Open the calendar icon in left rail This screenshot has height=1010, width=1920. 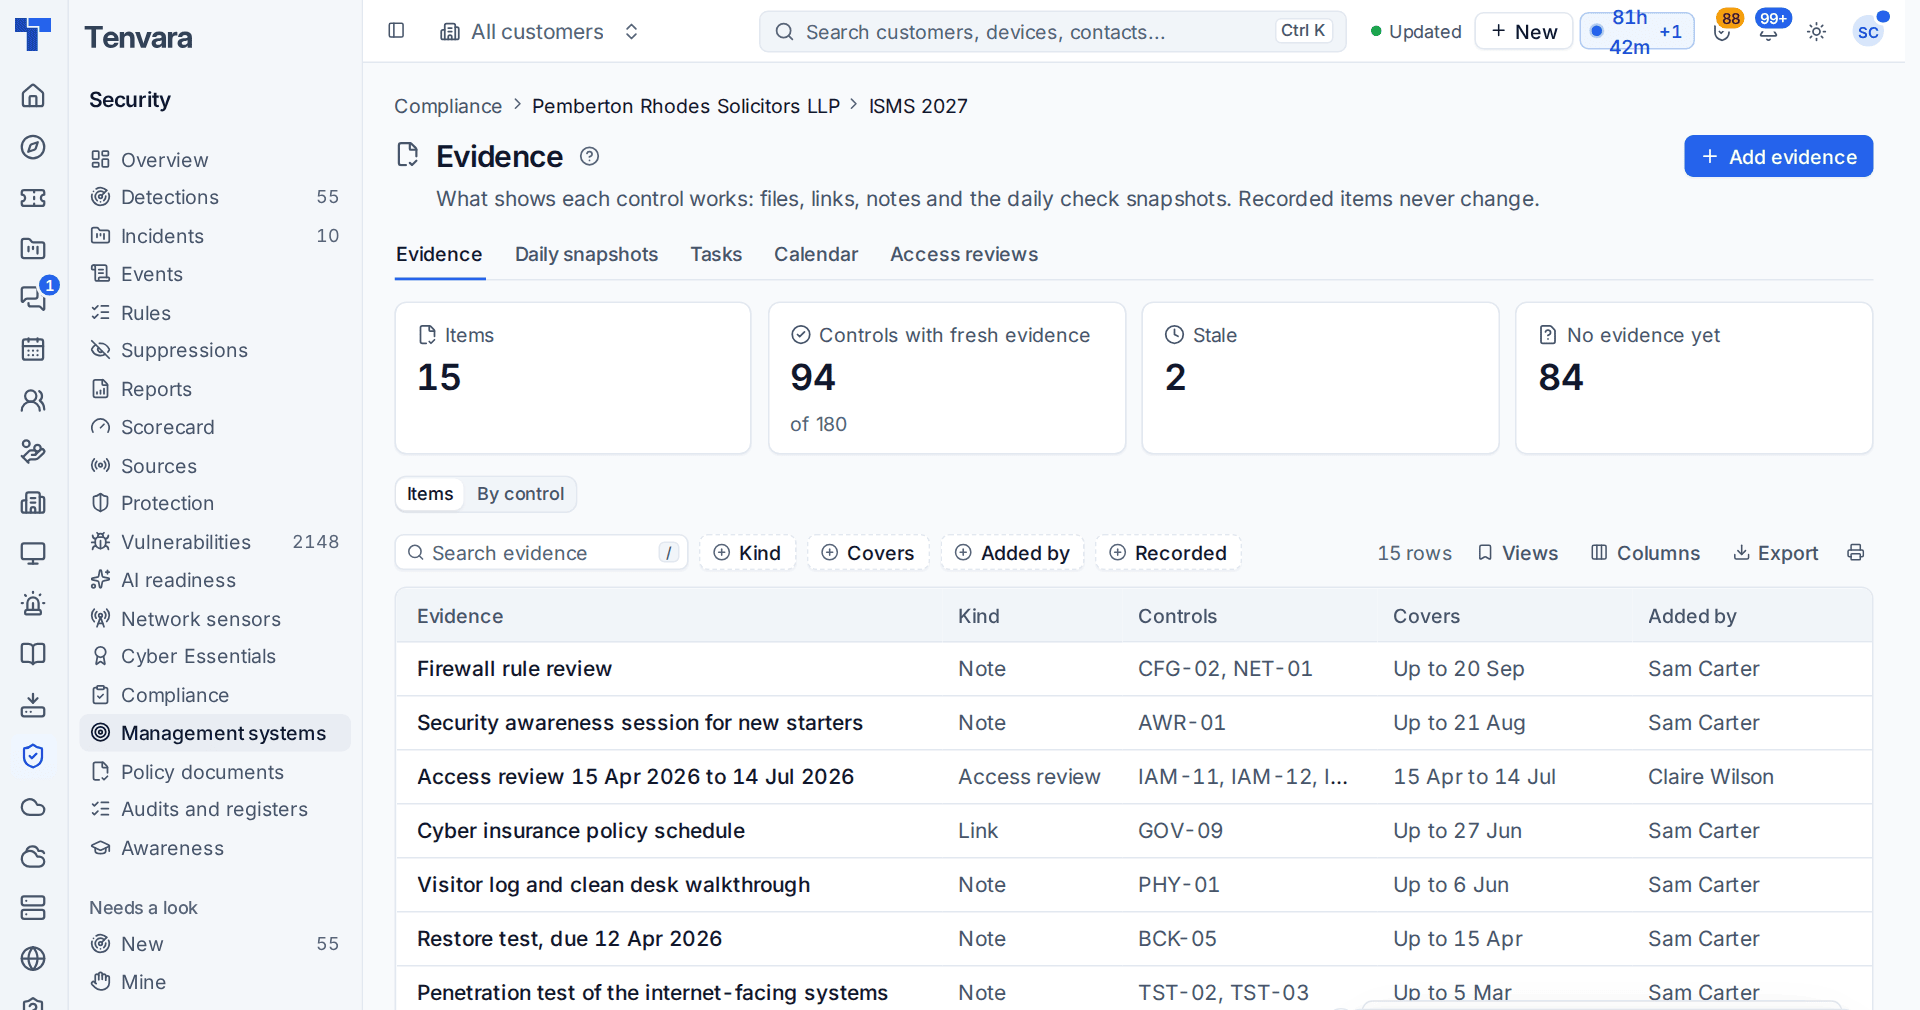pyautogui.click(x=33, y=349)
